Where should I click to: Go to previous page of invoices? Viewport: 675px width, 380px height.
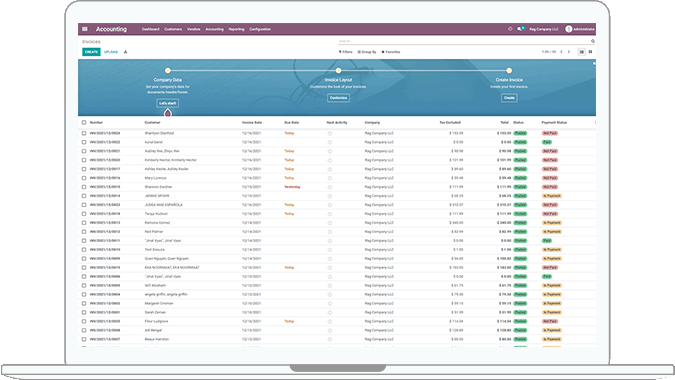coord(561,52)
